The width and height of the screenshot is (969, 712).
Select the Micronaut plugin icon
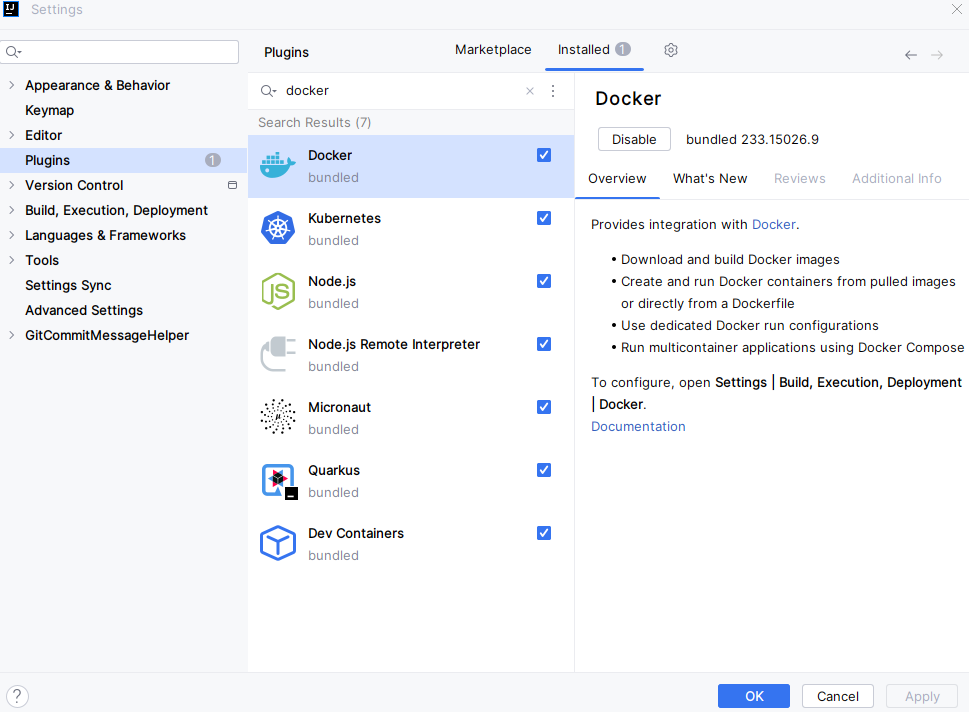click(278, 417)
